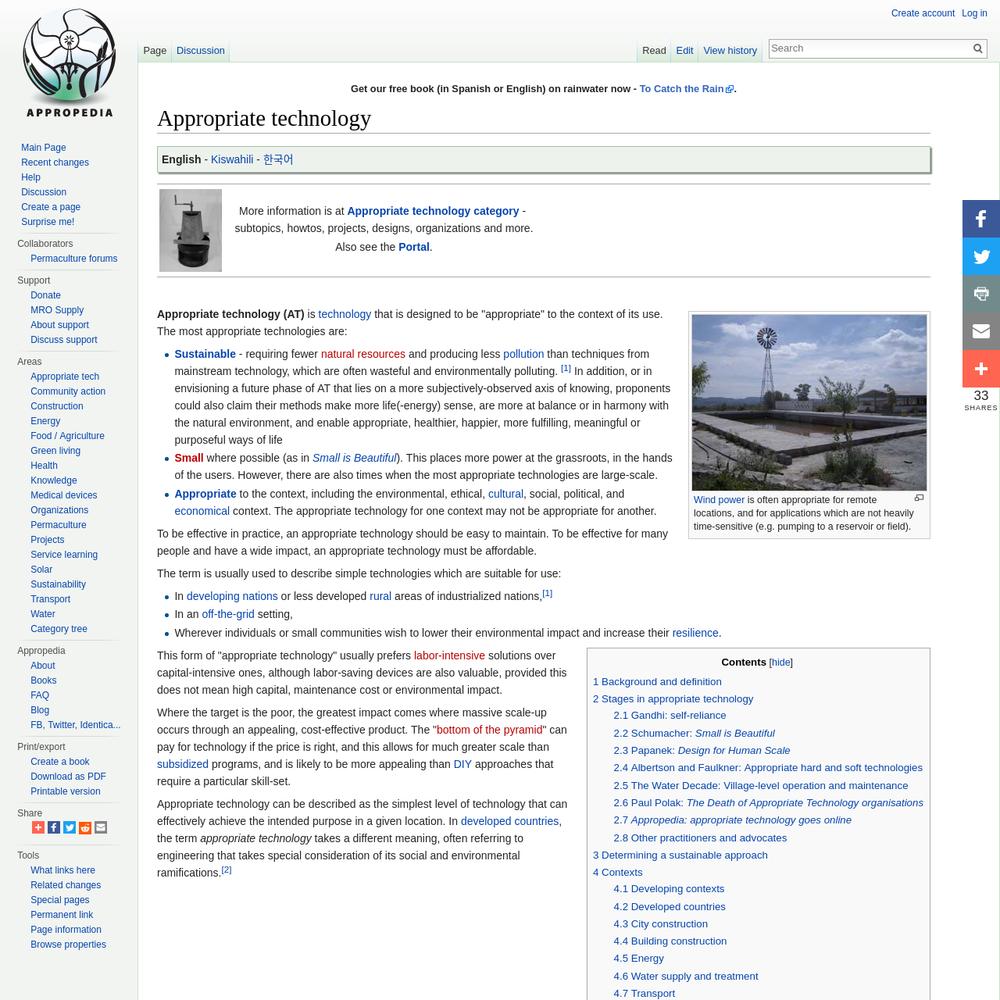
Task: Jump to 3 Determining a sustainable approach
Action: [680, 855]
